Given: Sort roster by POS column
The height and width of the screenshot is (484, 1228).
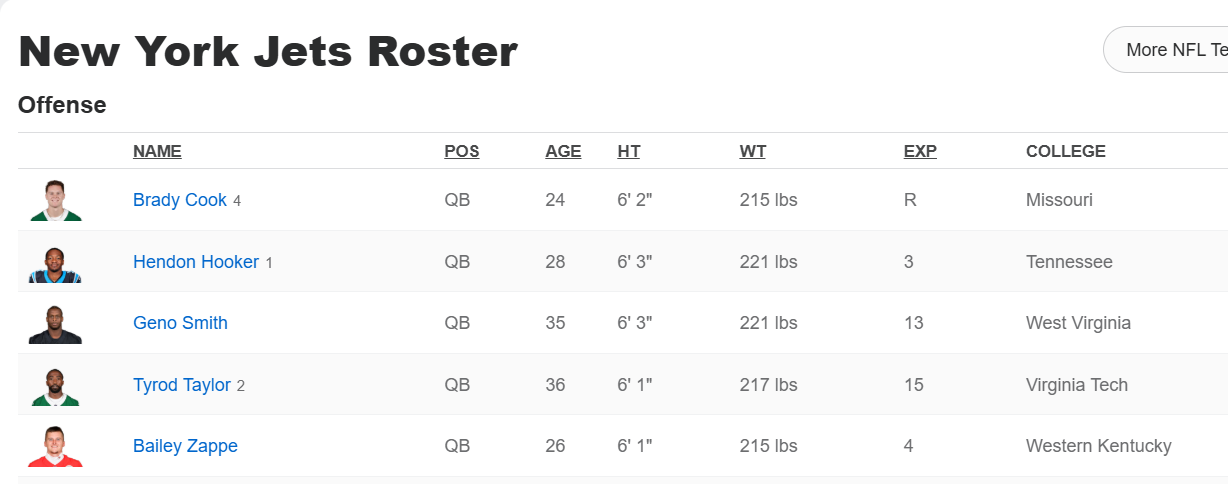Looking at the screenshot, I should [462, 152].
